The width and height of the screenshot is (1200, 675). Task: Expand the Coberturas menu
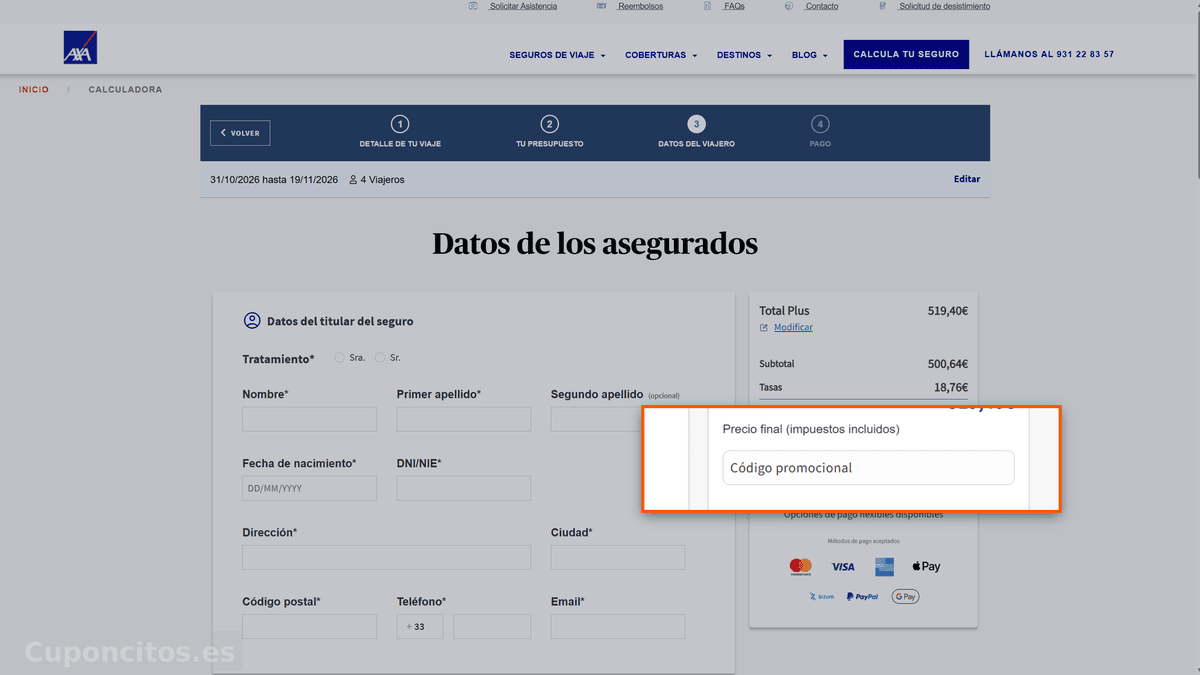pos(661,55)
